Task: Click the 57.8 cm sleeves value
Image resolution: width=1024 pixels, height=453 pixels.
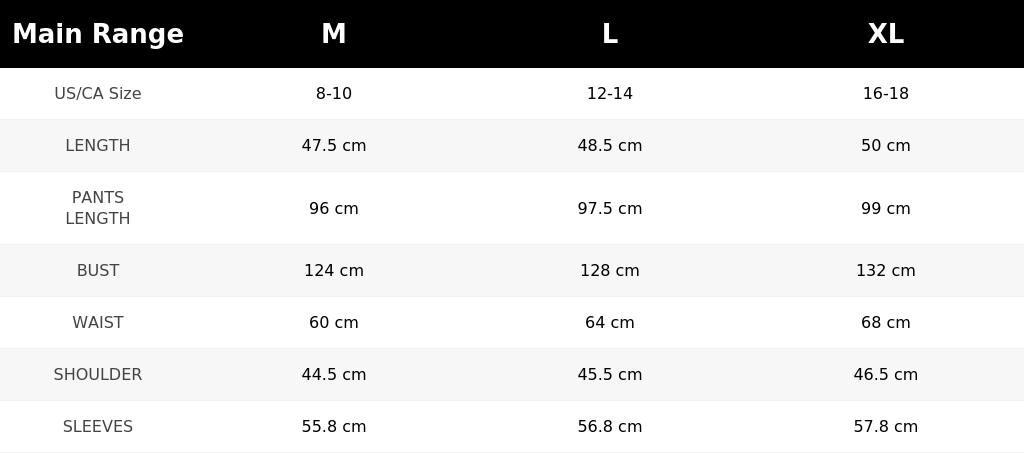Action: (886, 426)
